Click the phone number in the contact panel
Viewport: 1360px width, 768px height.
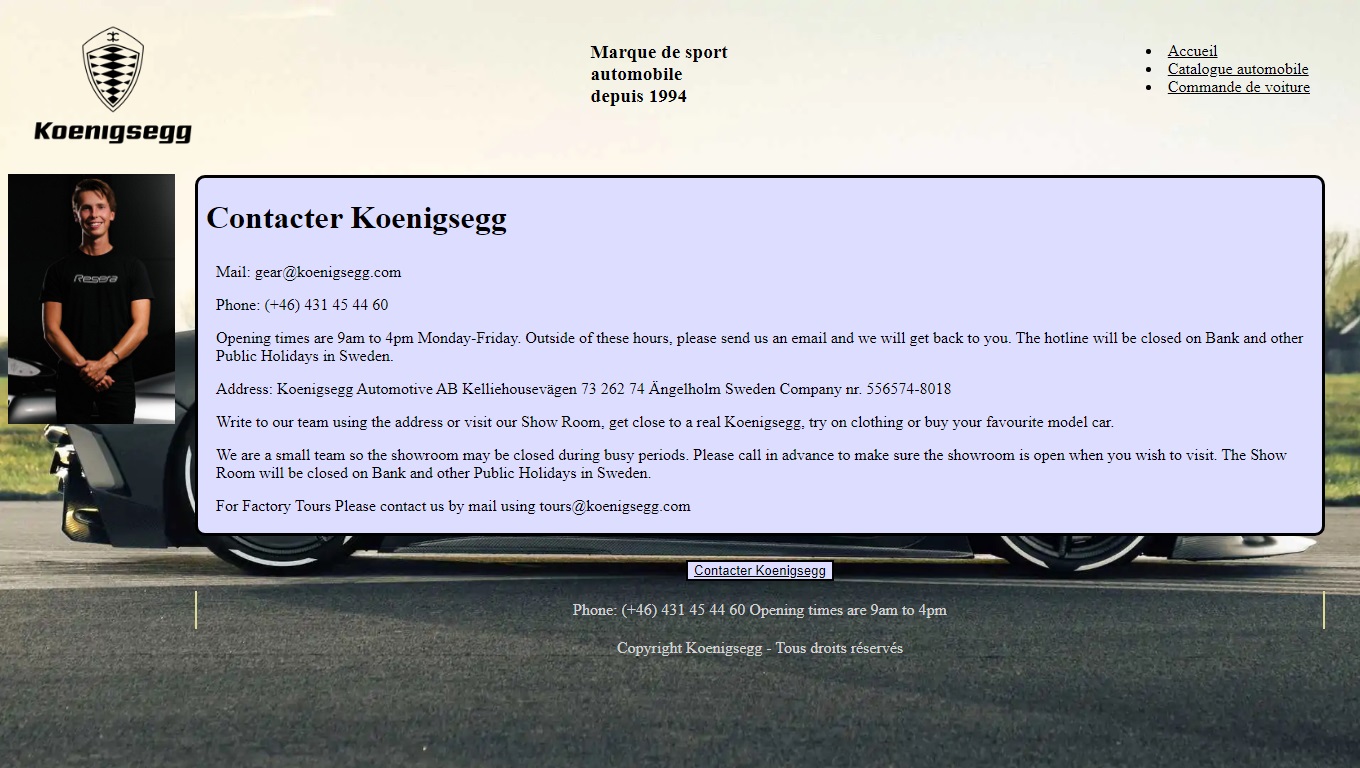[326, 305]
